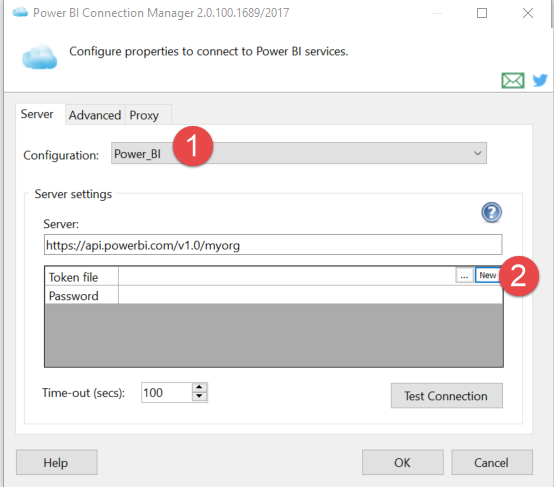Increase time-out with the up arrow
Viewport: 554px width, 487px height.
(x=199, y=388)
